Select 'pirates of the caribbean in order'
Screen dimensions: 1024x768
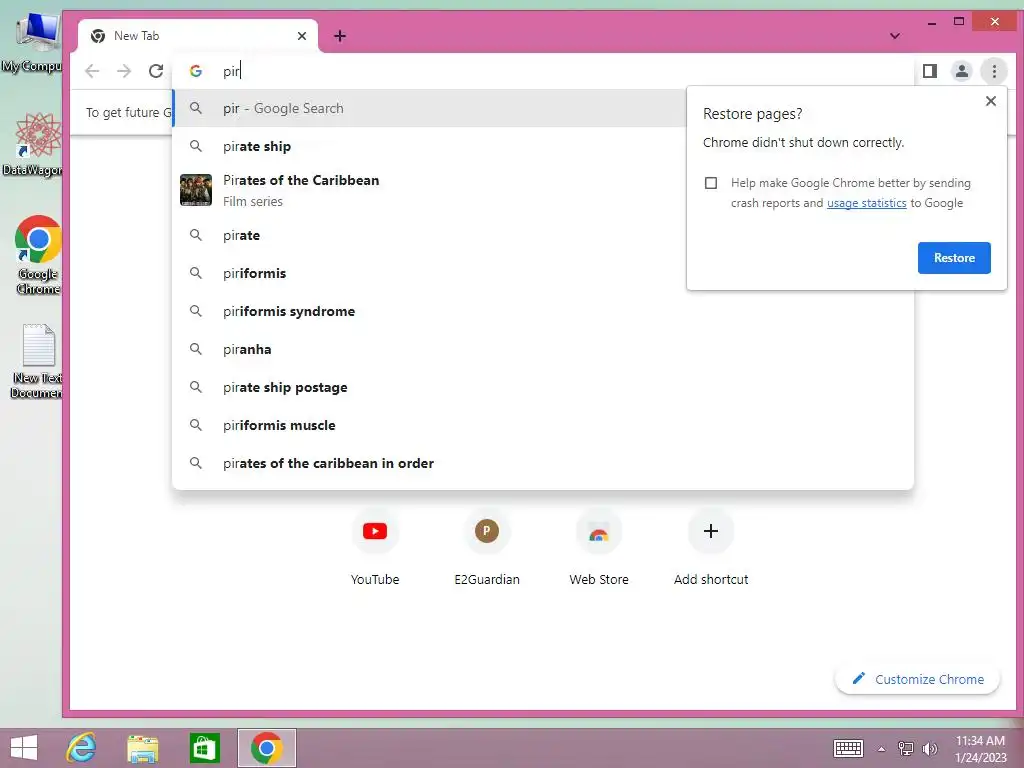543,463
